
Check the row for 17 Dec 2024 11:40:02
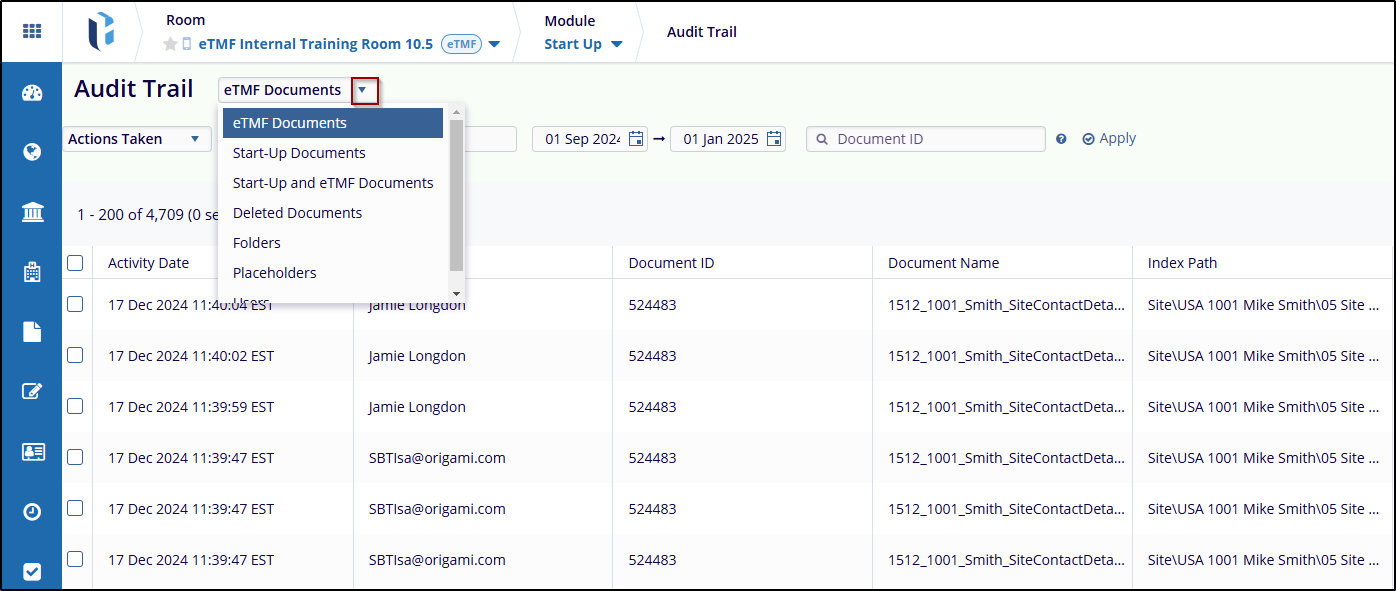pyautogui.click(x=75, y=355)
